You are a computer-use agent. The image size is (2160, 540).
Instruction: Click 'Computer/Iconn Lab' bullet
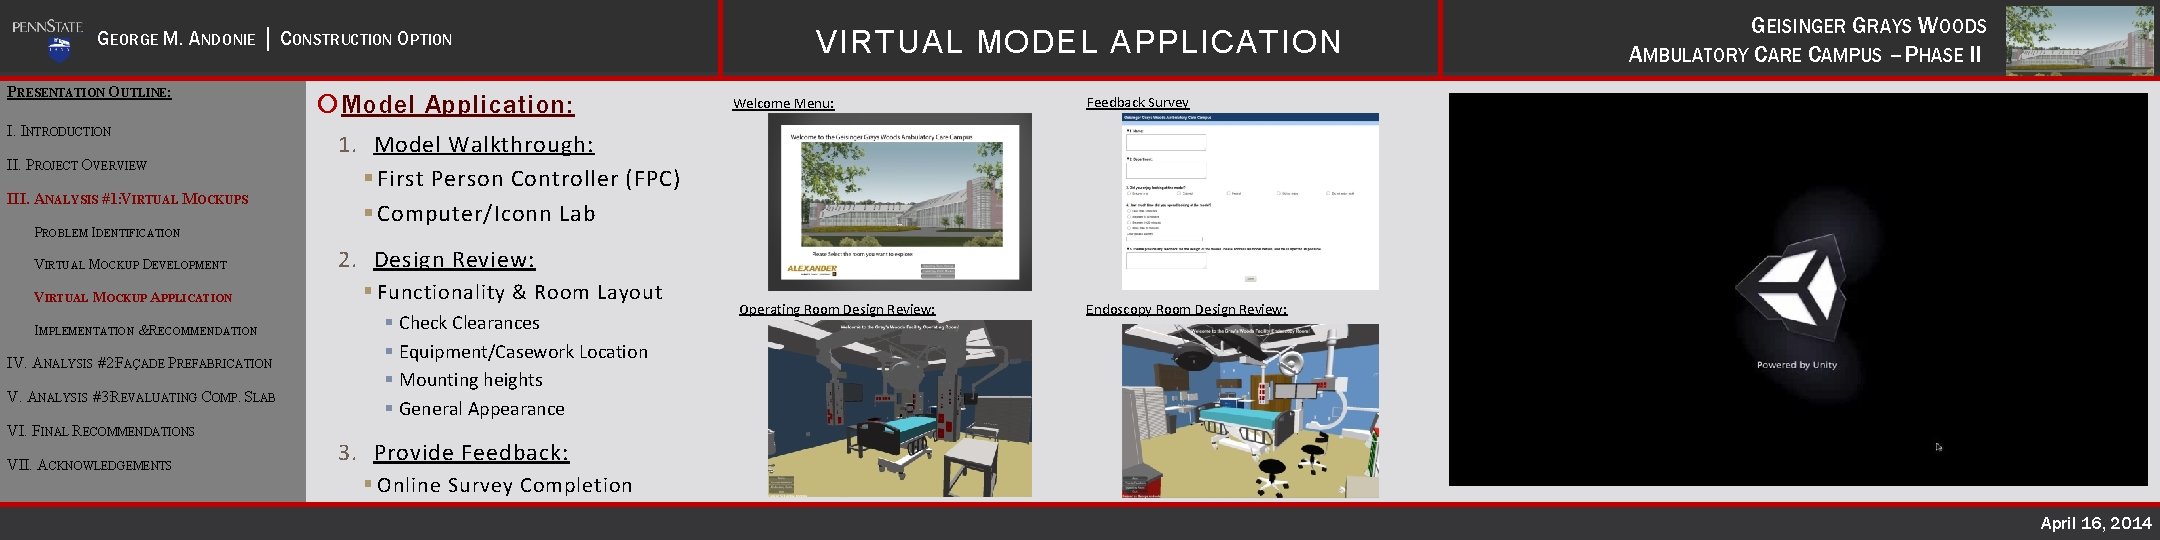point(486,214)
